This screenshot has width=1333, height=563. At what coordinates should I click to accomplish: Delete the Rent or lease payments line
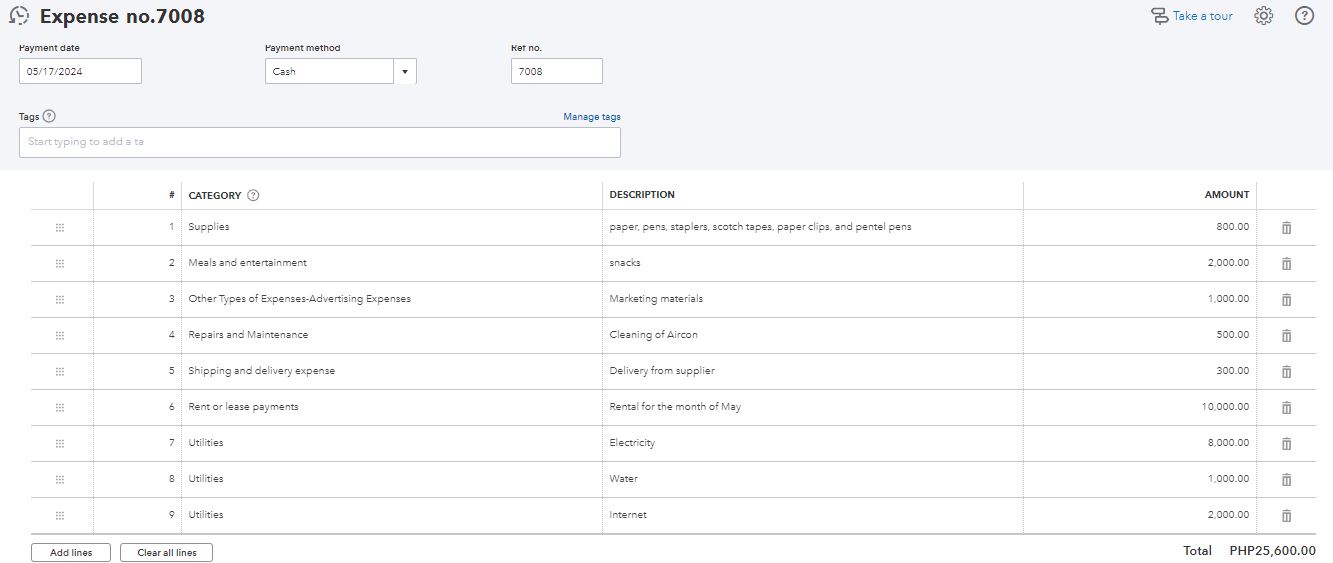(1286, 408)
